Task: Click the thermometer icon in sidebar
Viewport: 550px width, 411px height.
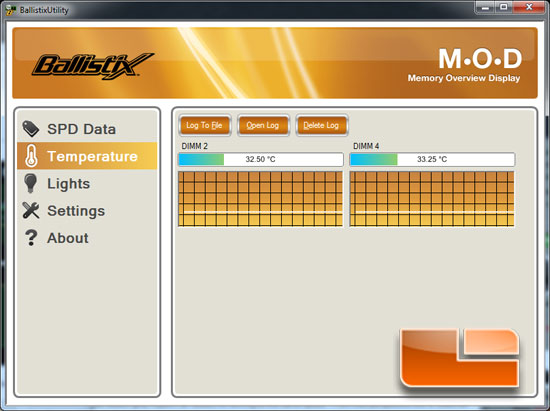Action: (x=31, y=156)
